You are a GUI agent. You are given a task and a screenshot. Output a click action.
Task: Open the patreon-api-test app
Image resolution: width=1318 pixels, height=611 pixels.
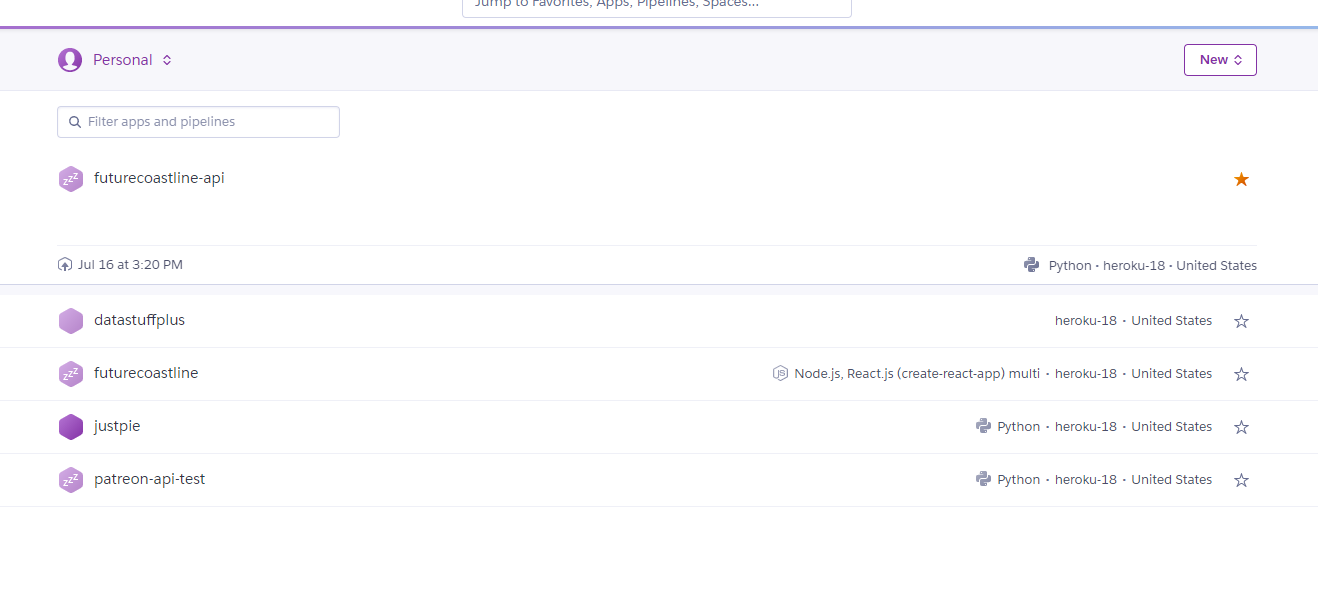pos(149,479)
